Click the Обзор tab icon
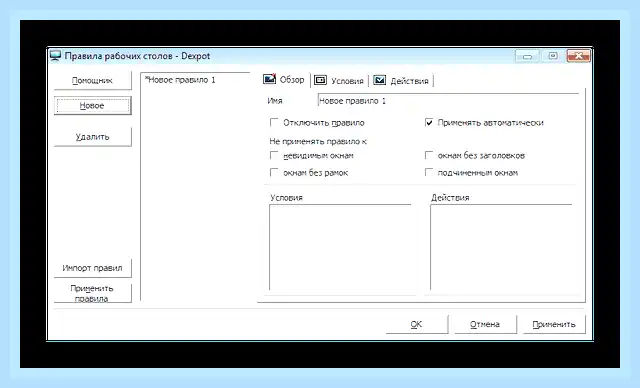 [269, 79]
